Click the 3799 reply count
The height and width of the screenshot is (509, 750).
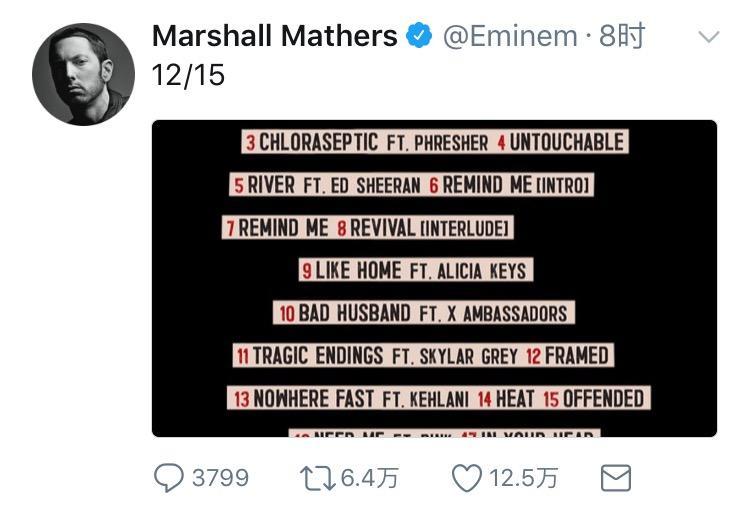coord(221,477)
